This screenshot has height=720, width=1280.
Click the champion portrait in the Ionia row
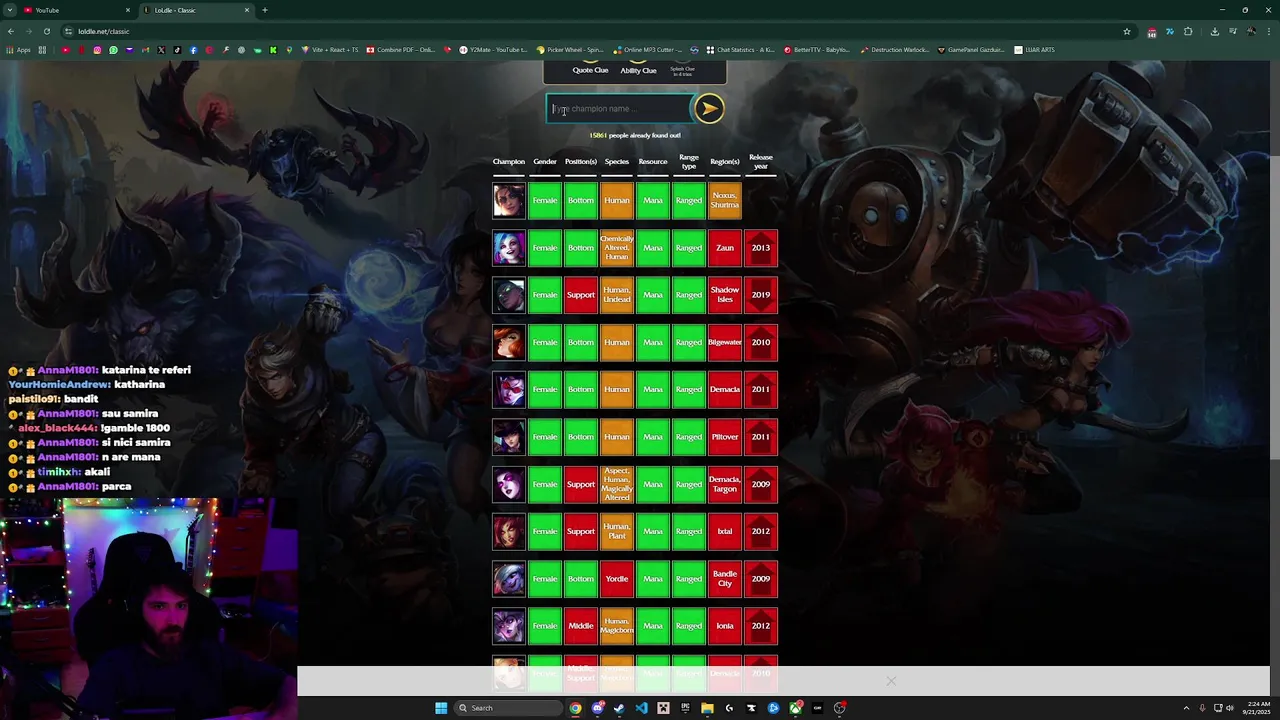(508, 626)
